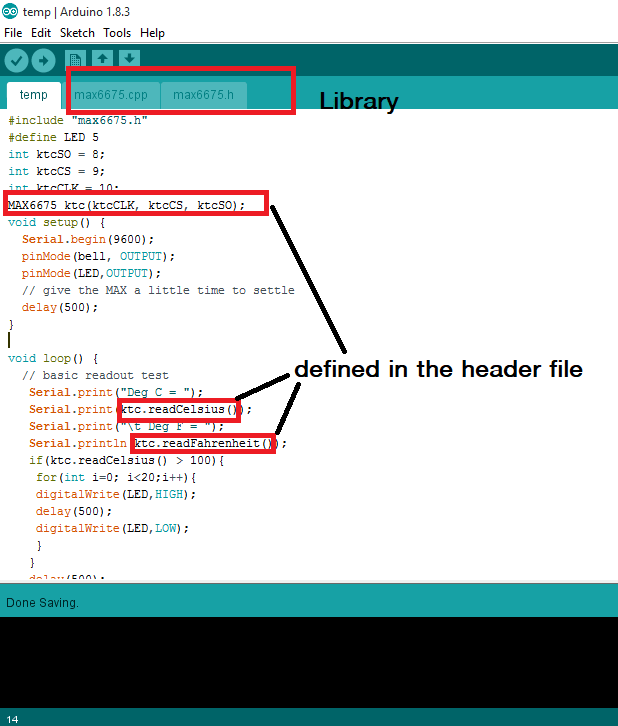Viewport: 618px width, 726px height.
Task: Click the void setup() { line
Action: [x=56, y=223]
